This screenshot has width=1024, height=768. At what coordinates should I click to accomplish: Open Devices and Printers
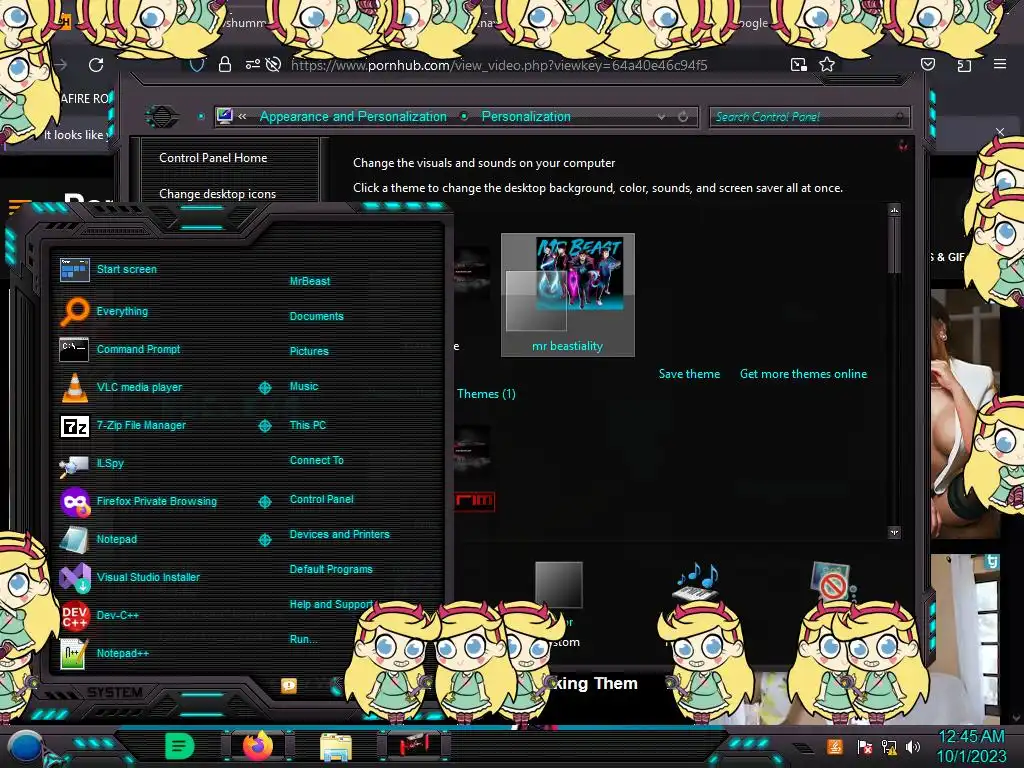click(339, 534)
